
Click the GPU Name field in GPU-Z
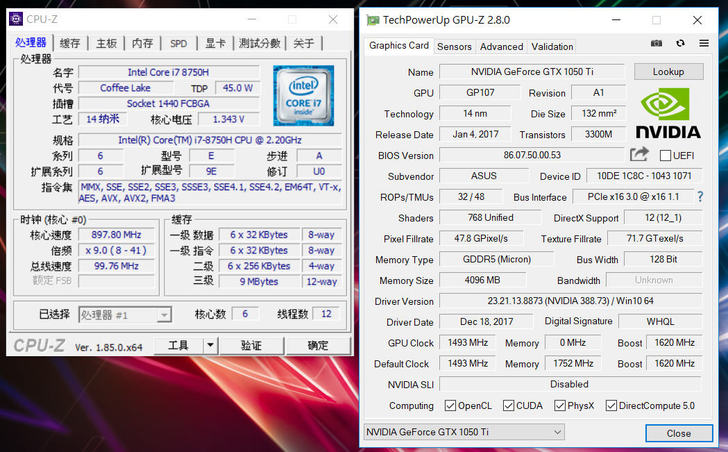tap(532, 71)
